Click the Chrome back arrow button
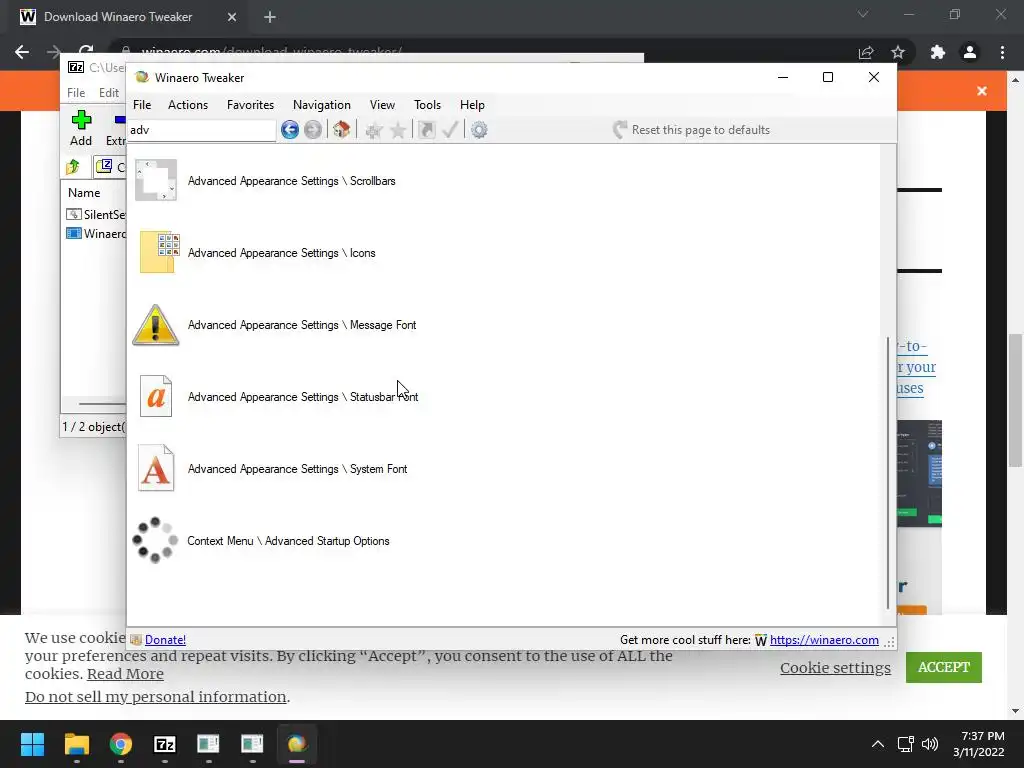Image resolution: width=1024 pixels, height=768 pixels. (22, 52)
